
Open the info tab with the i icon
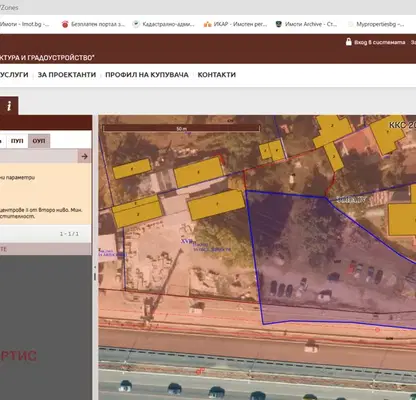[x=9, y=106]
